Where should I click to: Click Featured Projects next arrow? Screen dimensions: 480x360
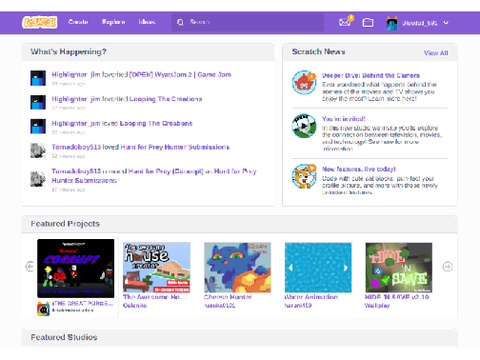(x=447, y=267)
